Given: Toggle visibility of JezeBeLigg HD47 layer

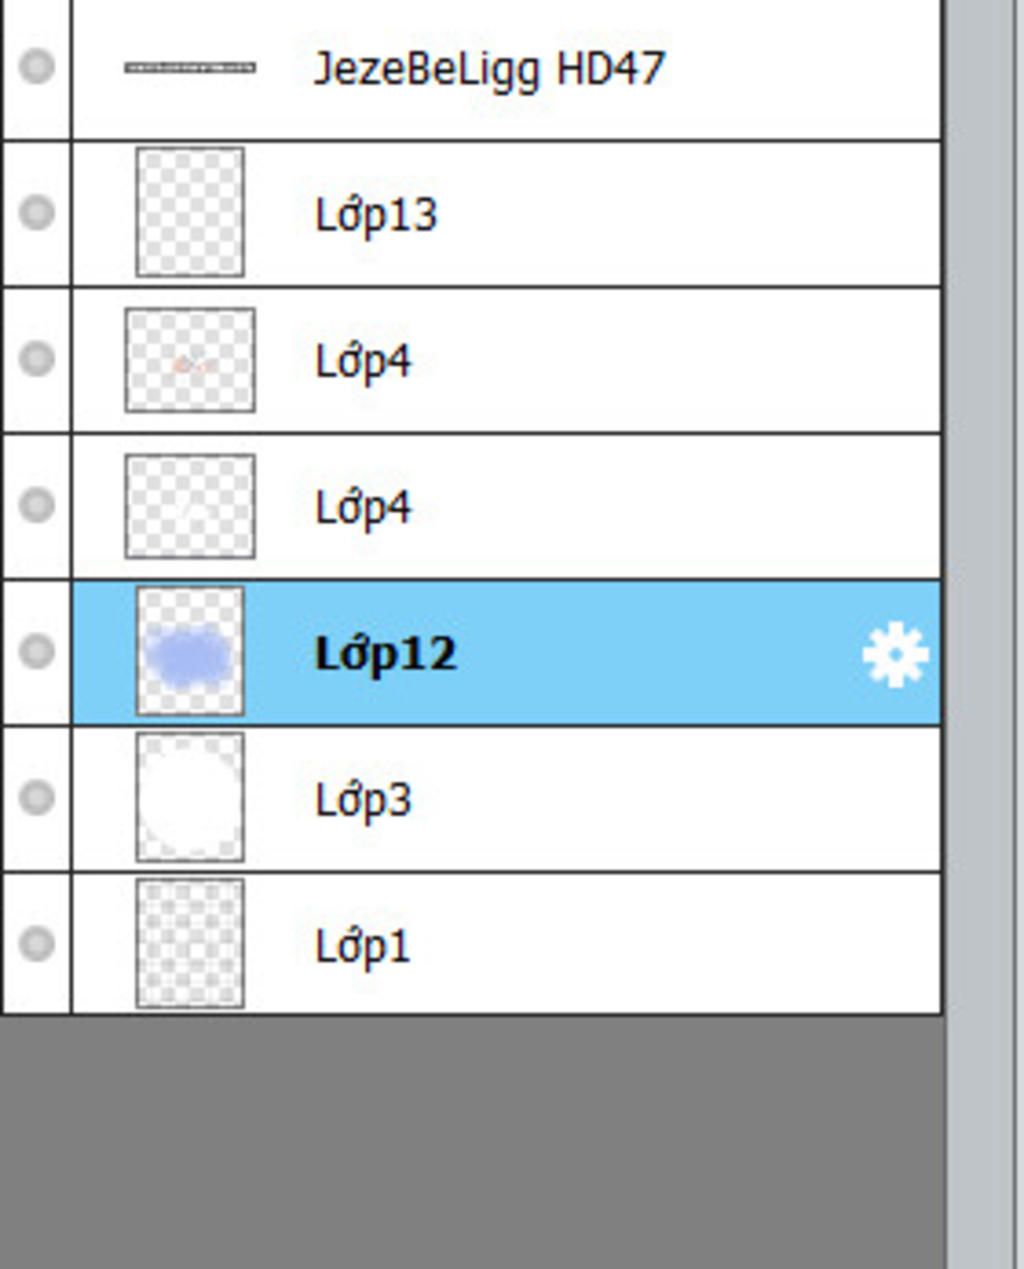Looking at the screenshot, I should coord(37,66).
